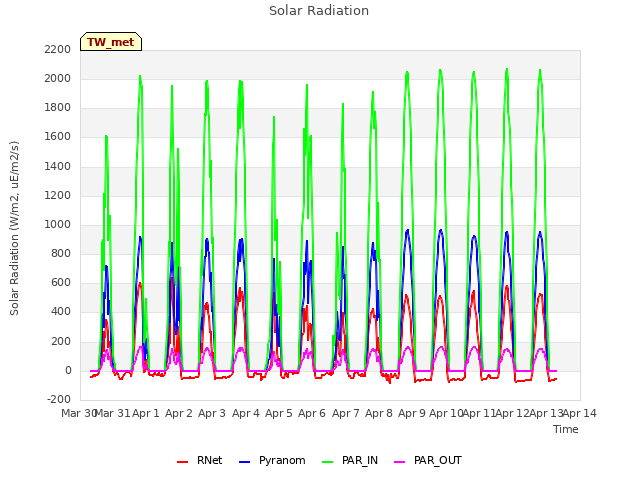Click the 800 y-axis tick label
This screenshot has width=640, height=480.
click(x=61, y=253)
